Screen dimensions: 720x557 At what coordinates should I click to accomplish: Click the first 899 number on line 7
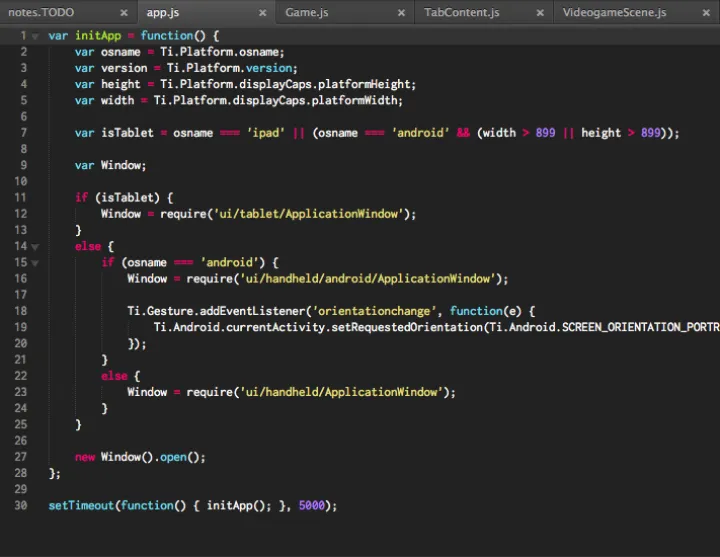(545, 133)
